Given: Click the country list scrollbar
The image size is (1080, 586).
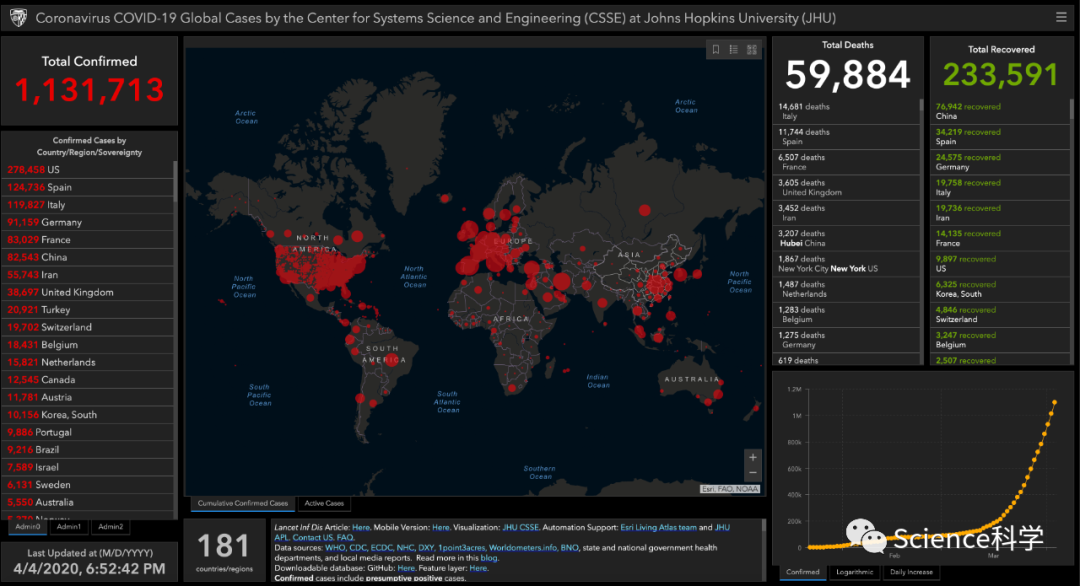Looking at the screenshot, I should click(x=175, y=182).
